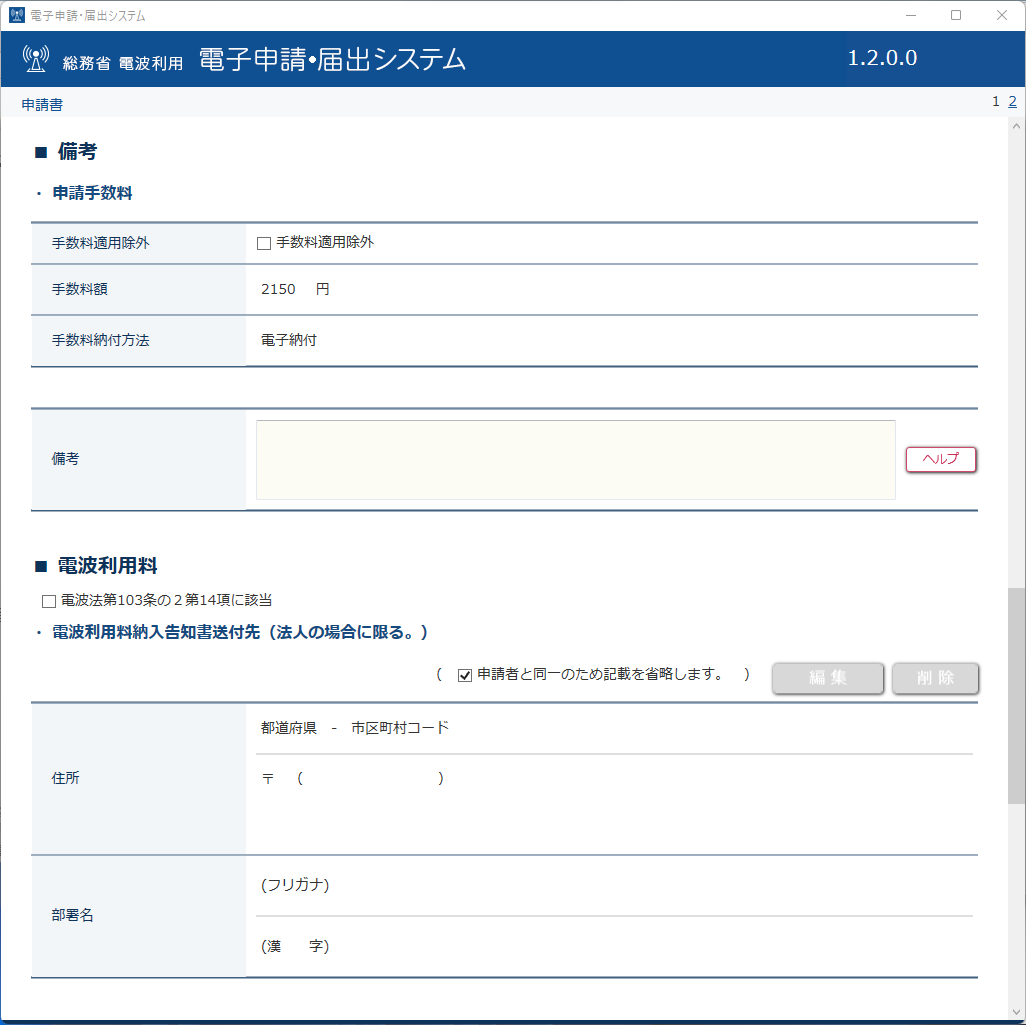Click the 電子納付 payment method value
This screenshot has width=1026, height=1025.
[x=289, y=340]
